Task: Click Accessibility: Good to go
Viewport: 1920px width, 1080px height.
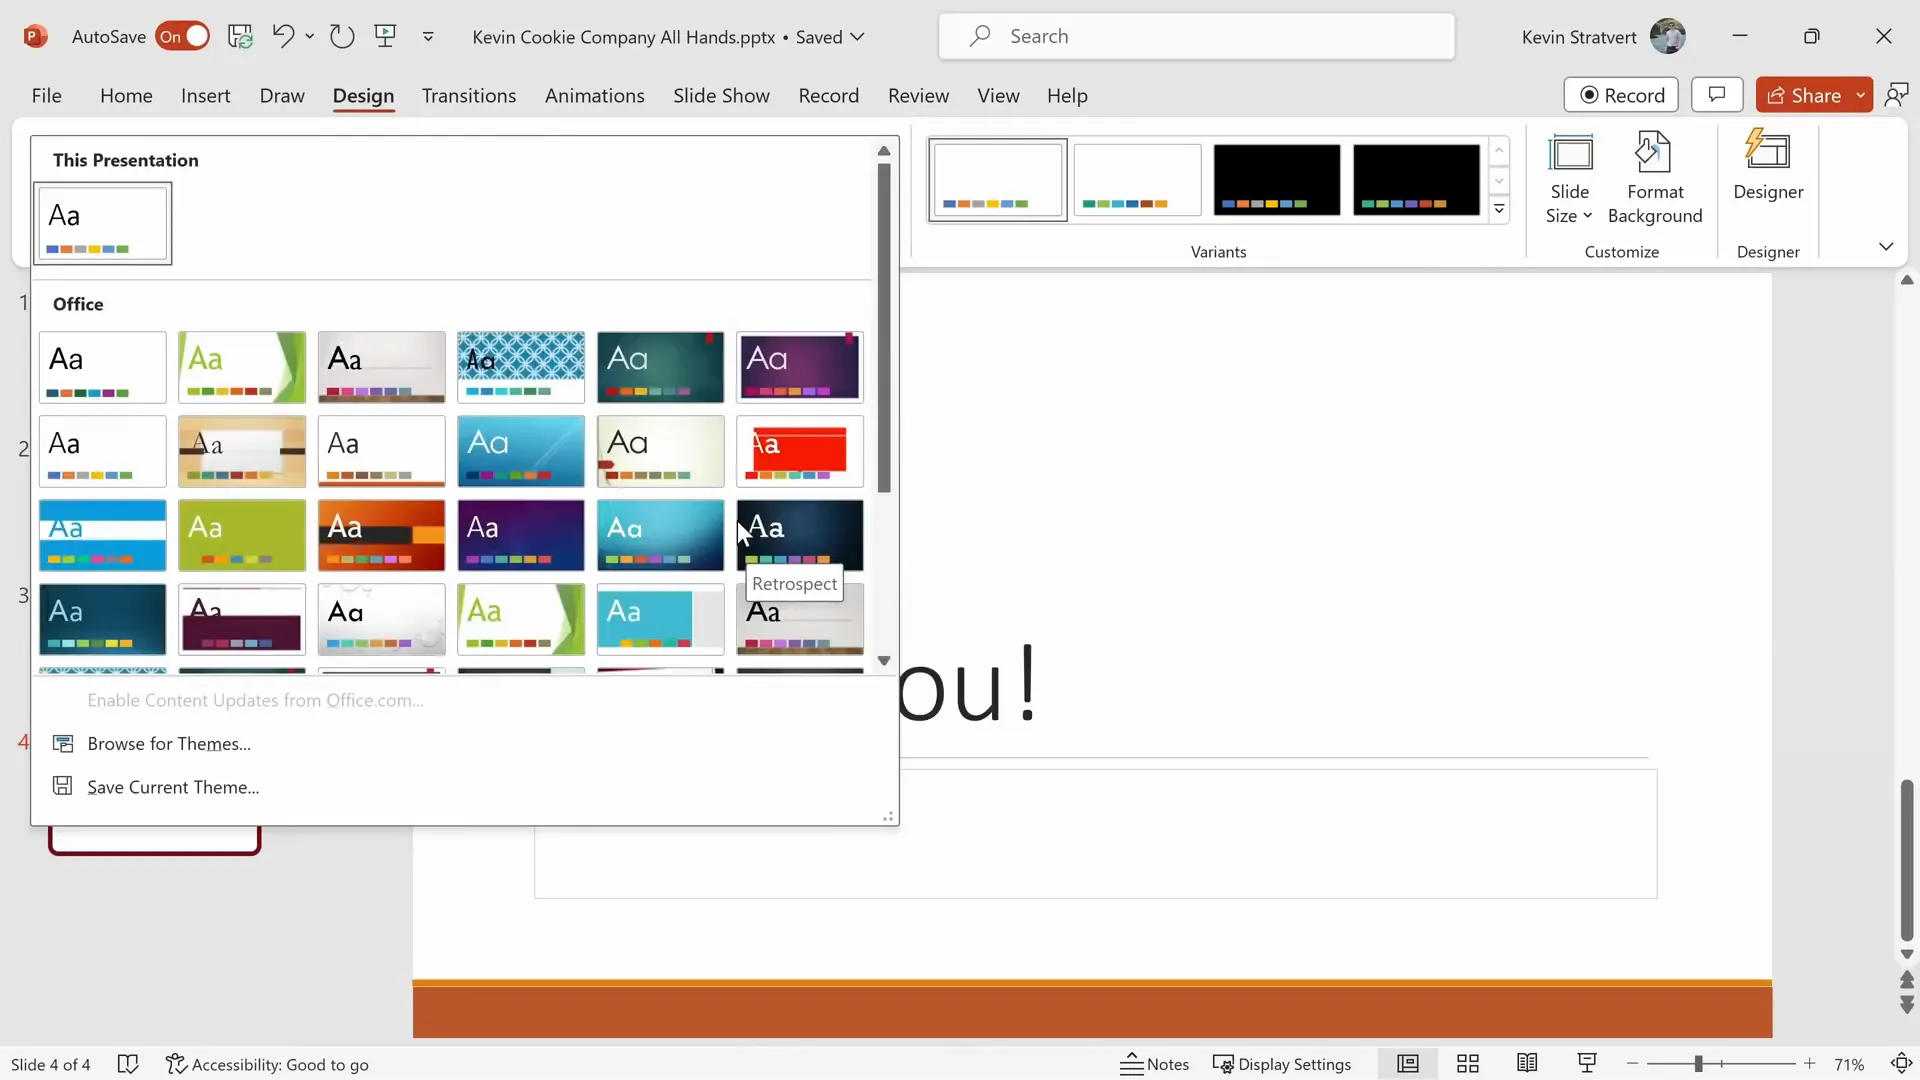Action: click(x=268, y=1064)
